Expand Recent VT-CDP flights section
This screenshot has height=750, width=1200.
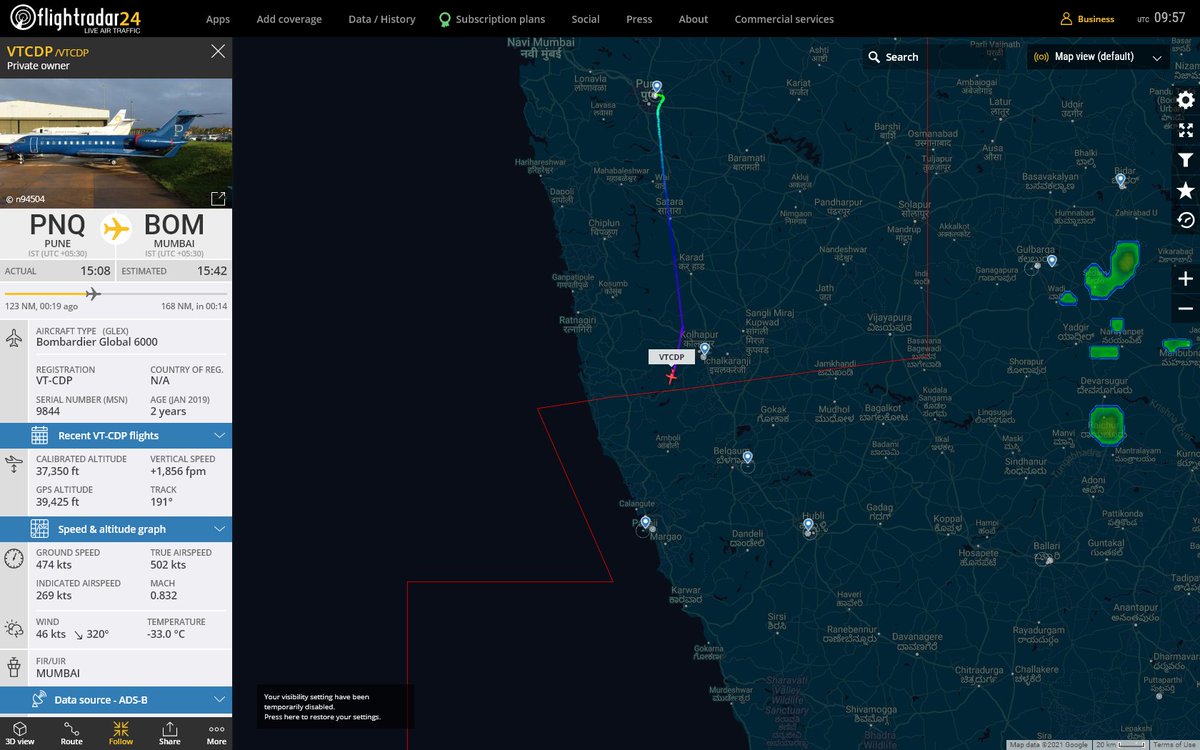click(x=116, y=435)
